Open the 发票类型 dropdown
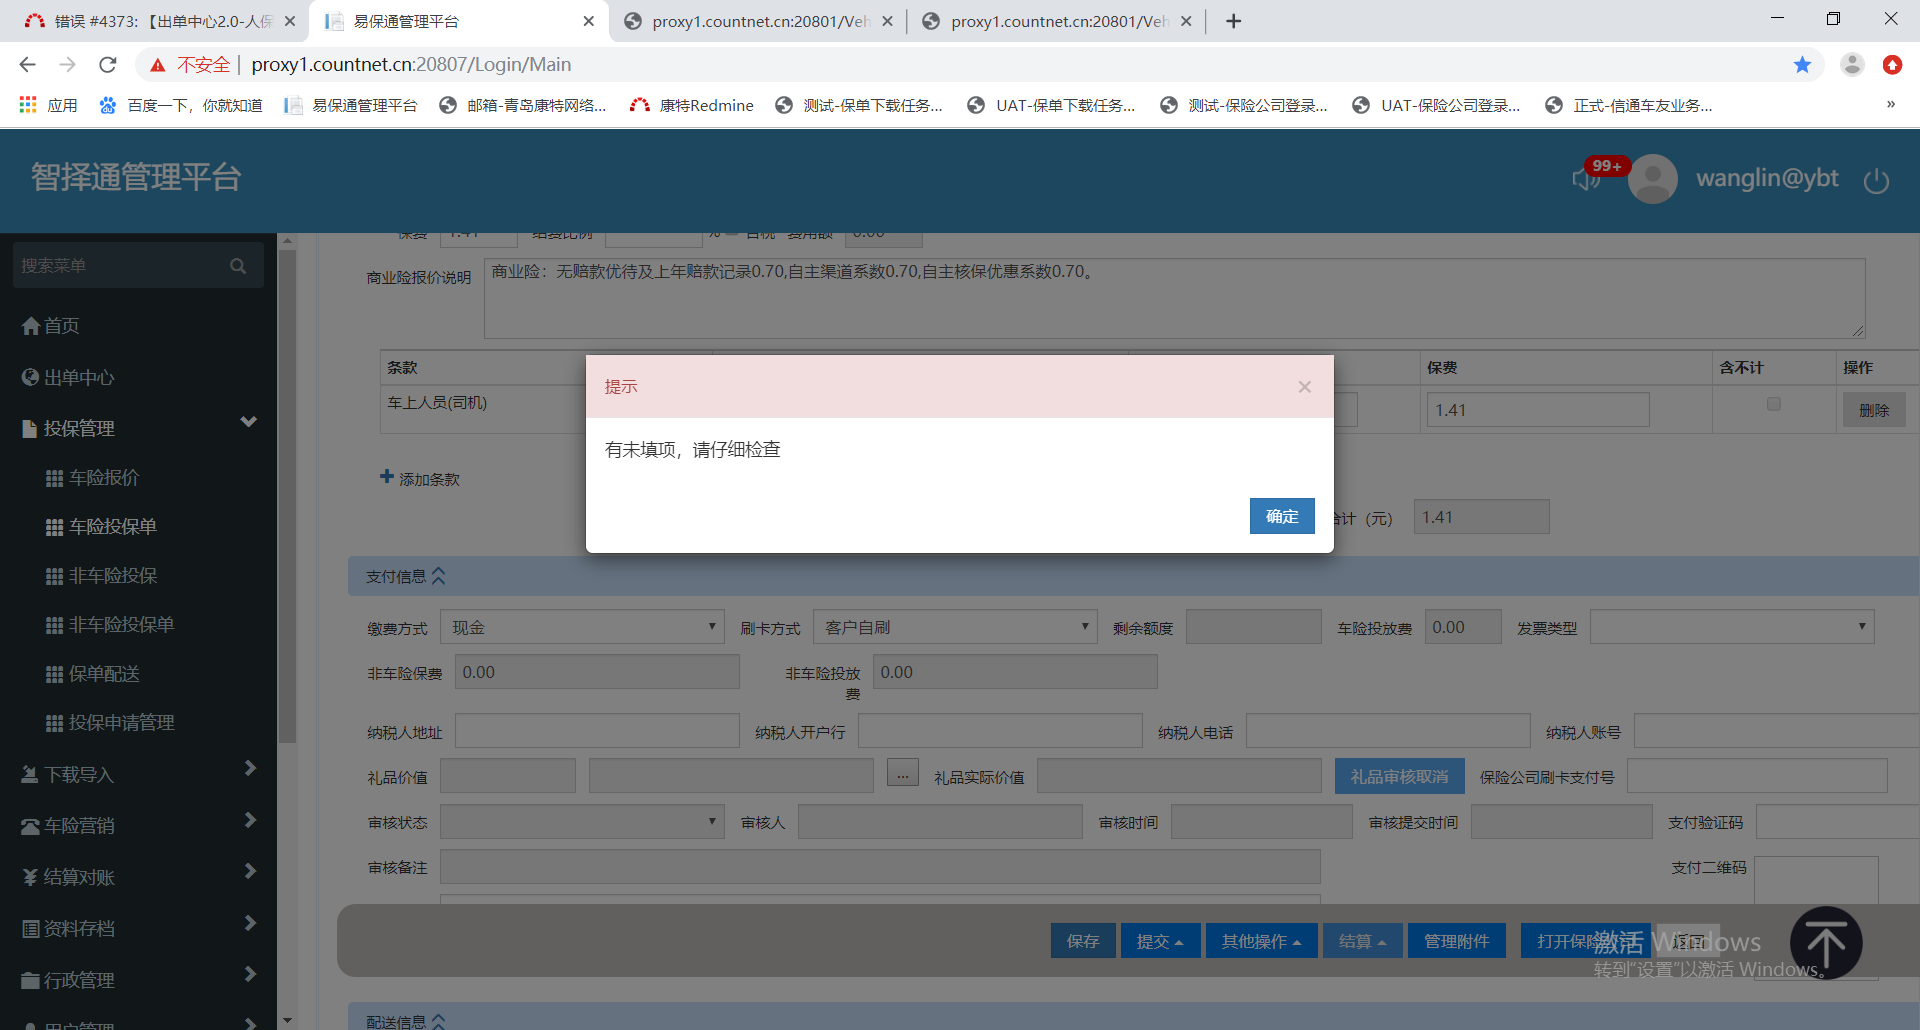Screen dimensions: 1920x1030 click(1732, 627)
